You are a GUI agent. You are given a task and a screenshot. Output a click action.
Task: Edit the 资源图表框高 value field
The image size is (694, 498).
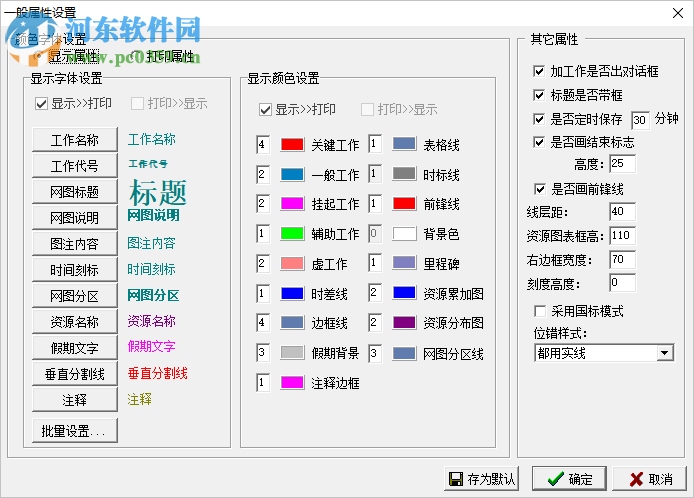click(x=622, y=235)
